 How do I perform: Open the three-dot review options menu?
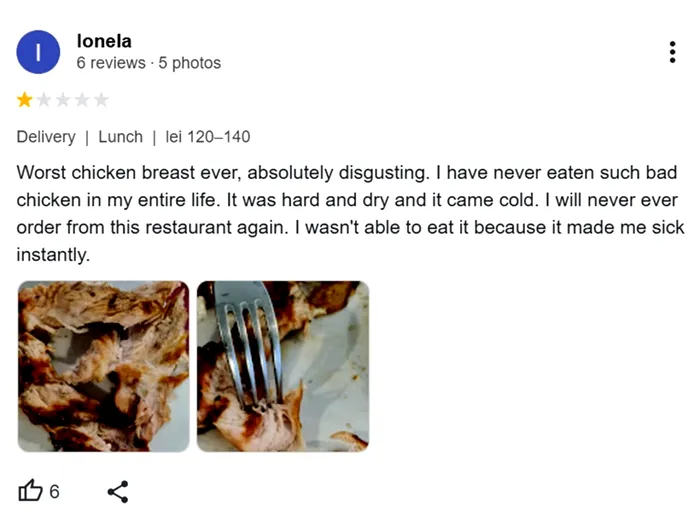coord(673,53)
